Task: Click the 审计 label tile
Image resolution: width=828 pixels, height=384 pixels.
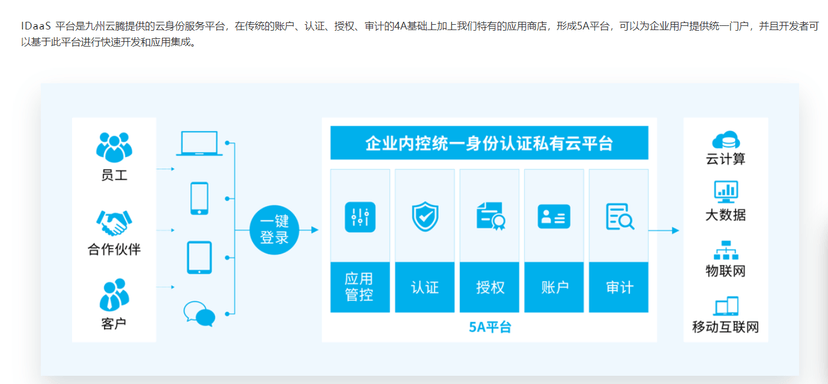Action: coord(619,287)
